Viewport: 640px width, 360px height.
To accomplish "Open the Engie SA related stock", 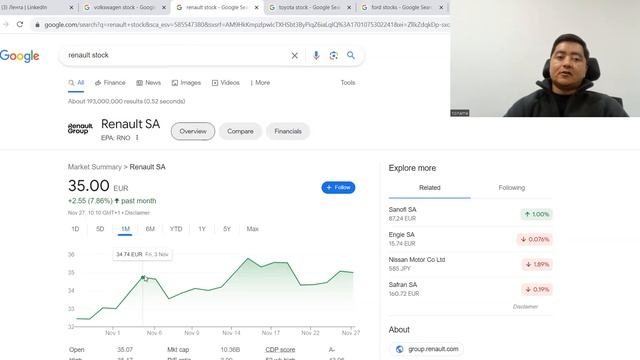I will [470, 239].
